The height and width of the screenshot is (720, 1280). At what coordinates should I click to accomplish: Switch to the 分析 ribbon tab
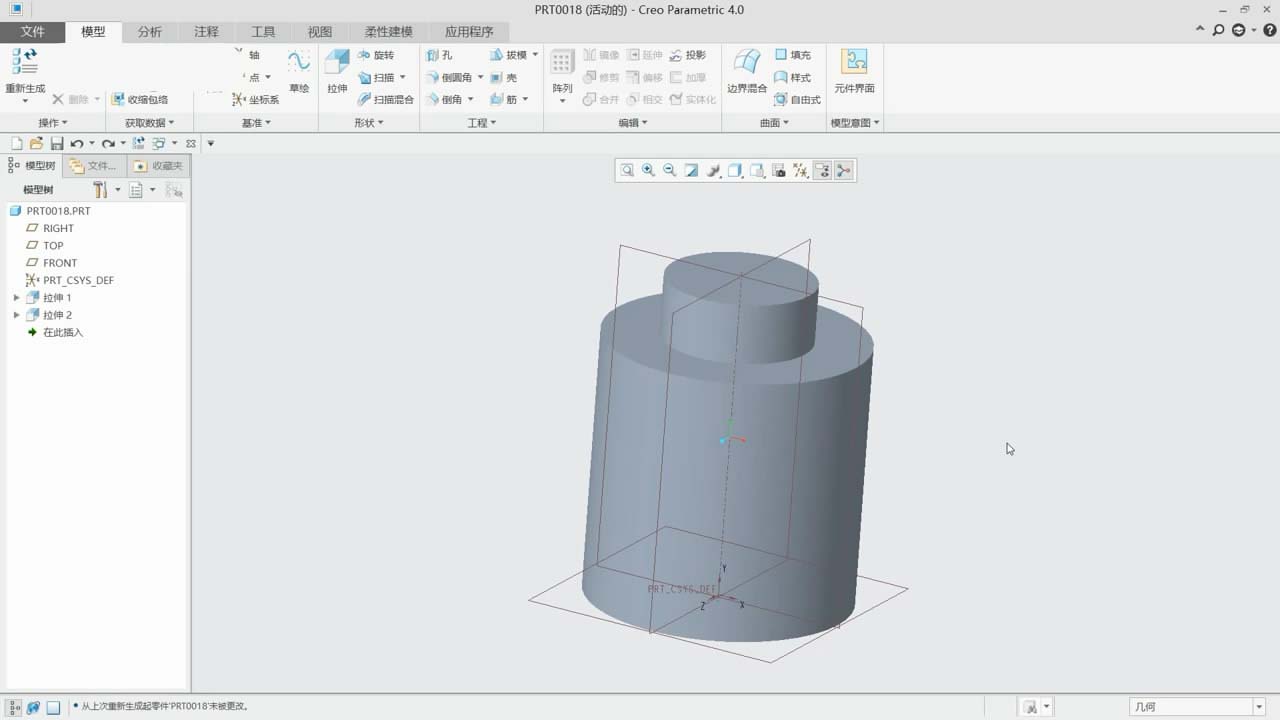coord(150,32)
